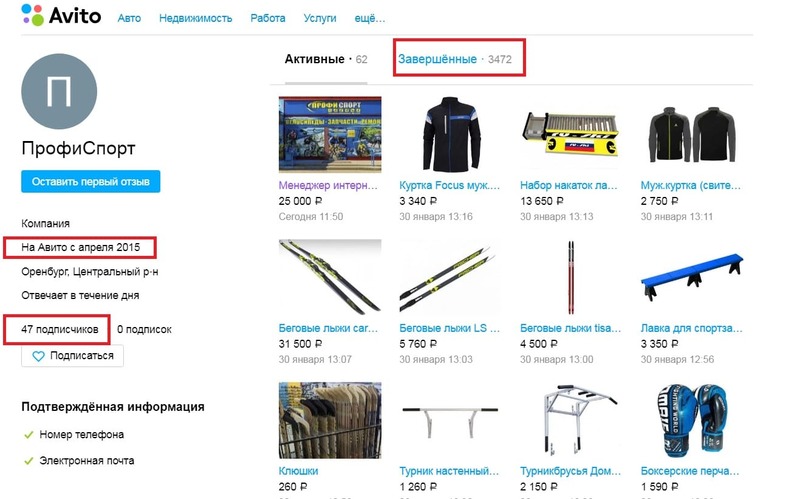Switch to the Завершённые tab
The image size is (800, 499).
pos(455,59)
